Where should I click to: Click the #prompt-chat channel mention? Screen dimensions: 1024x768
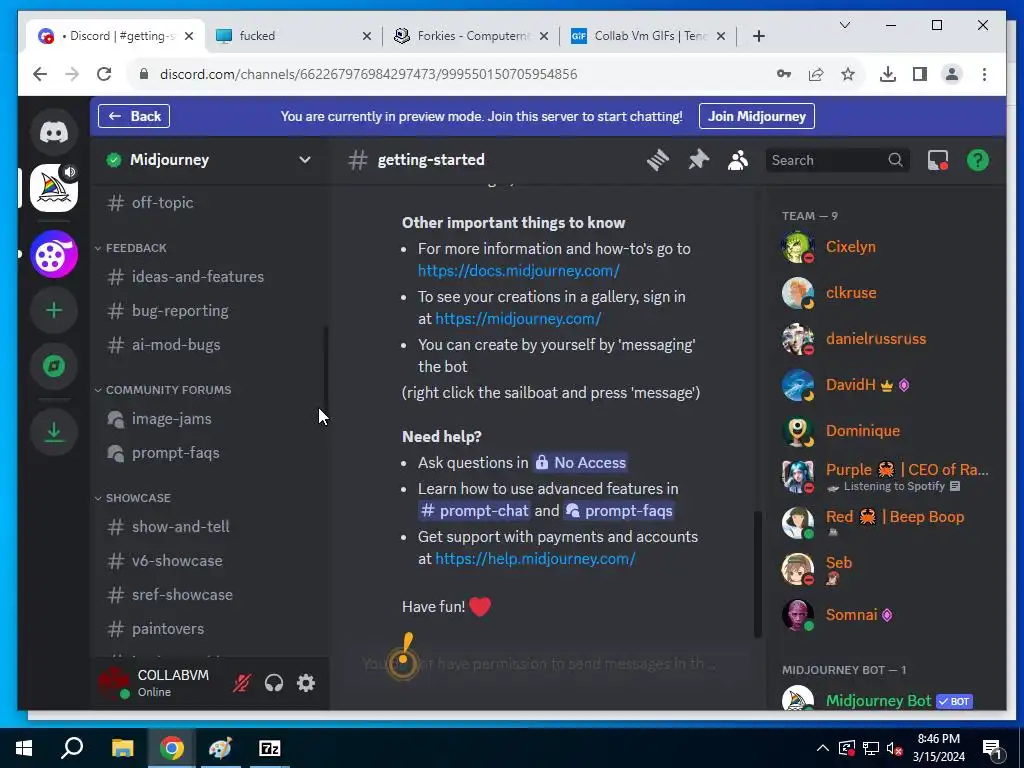(474, 511)
